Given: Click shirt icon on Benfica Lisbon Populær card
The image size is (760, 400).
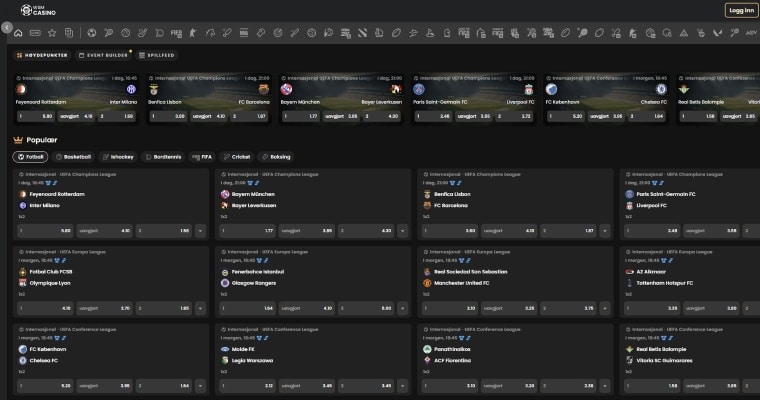Looking at the screenshot, I should 453,183.
